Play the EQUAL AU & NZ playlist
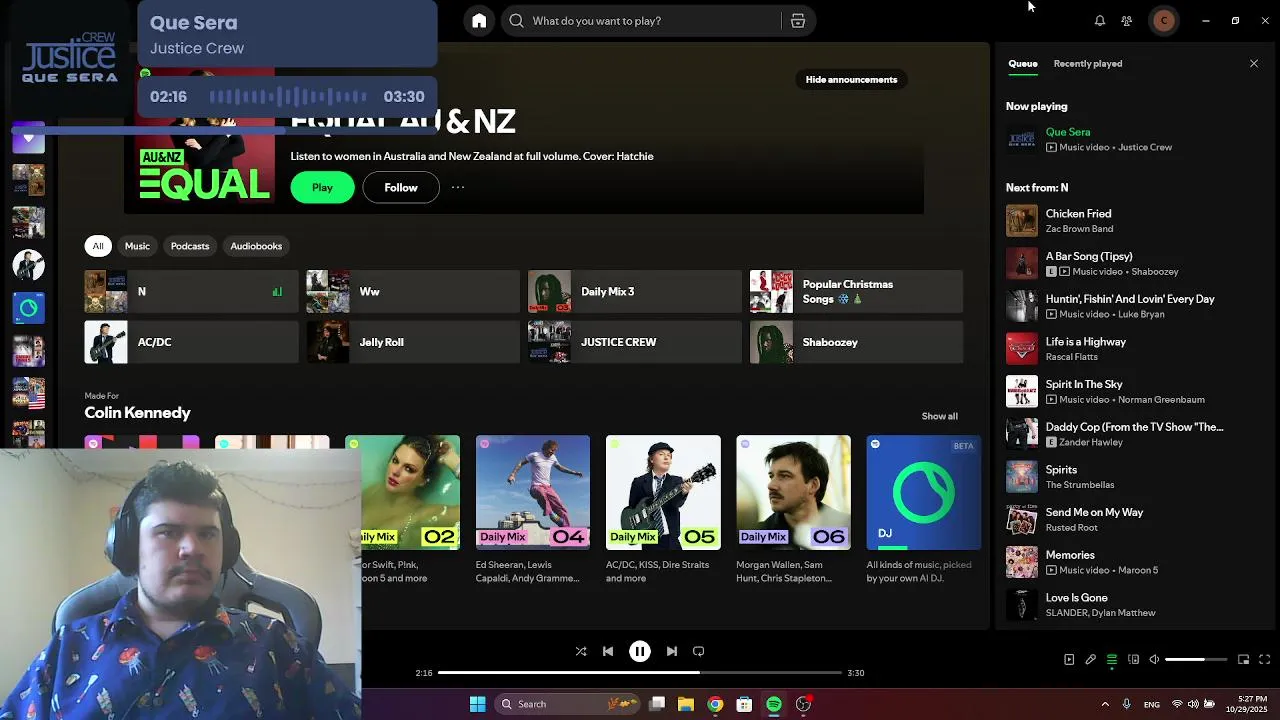Image resolution: width=1280 pixels, height=720 pixels. (322, 188)
